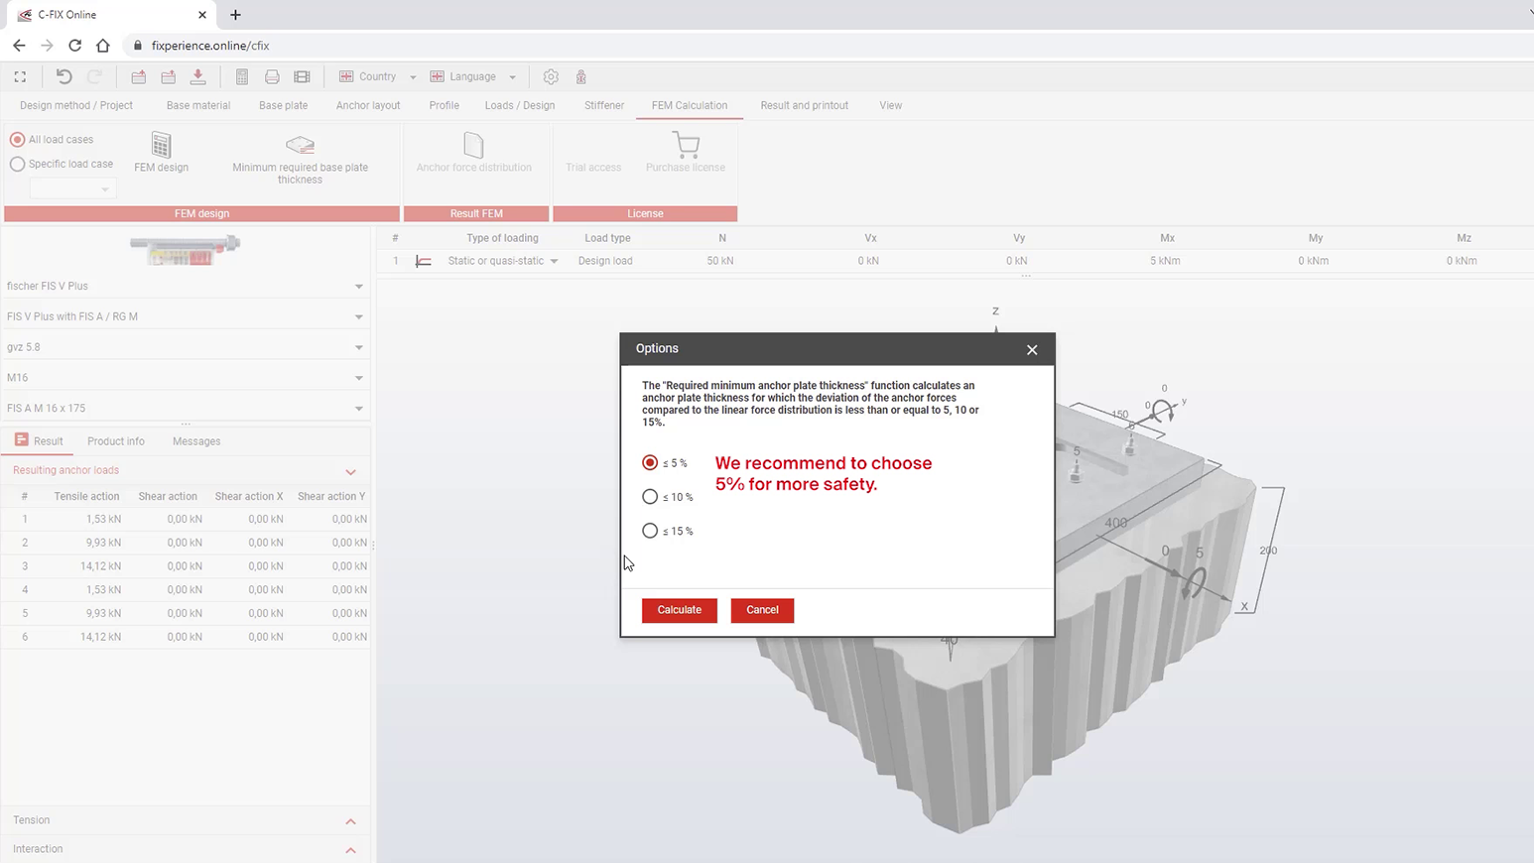The width and height of the screenshot is (1534, 863).
Task: Open the FEM design calculator tool
Action: click(160, 152)
